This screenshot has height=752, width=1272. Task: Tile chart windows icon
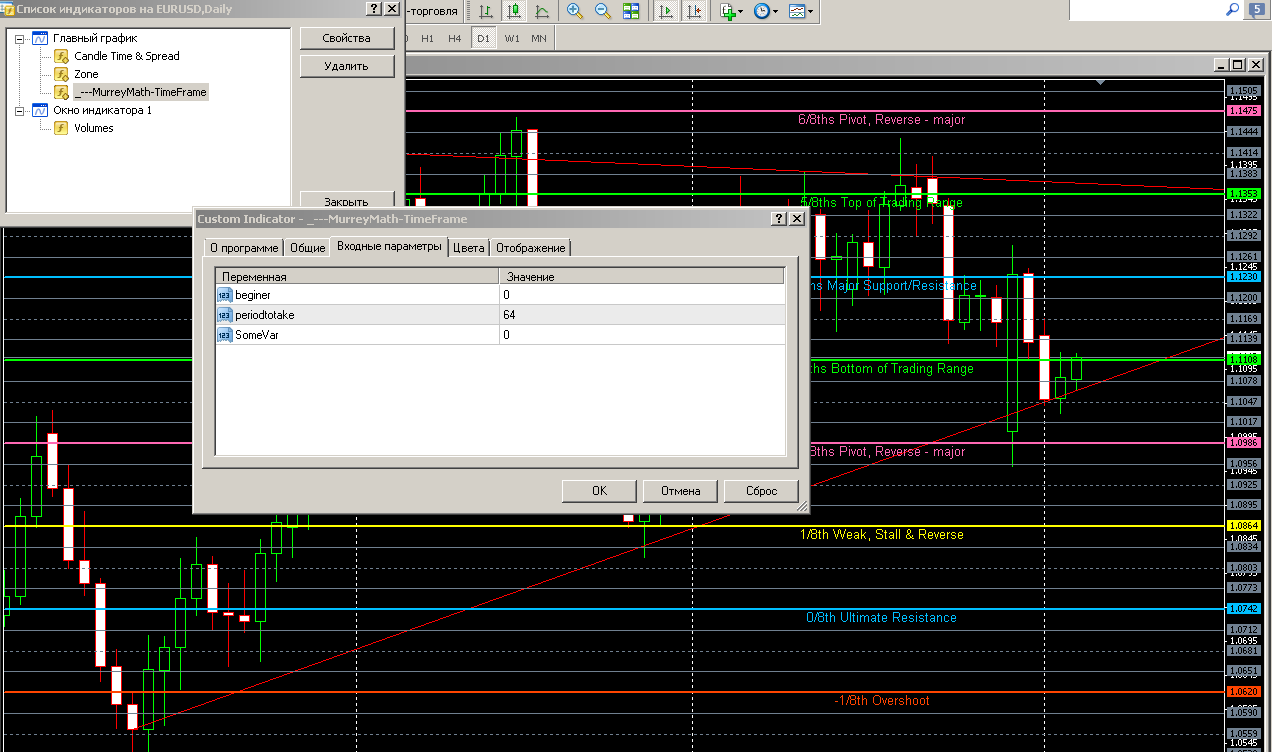[631, 12]
